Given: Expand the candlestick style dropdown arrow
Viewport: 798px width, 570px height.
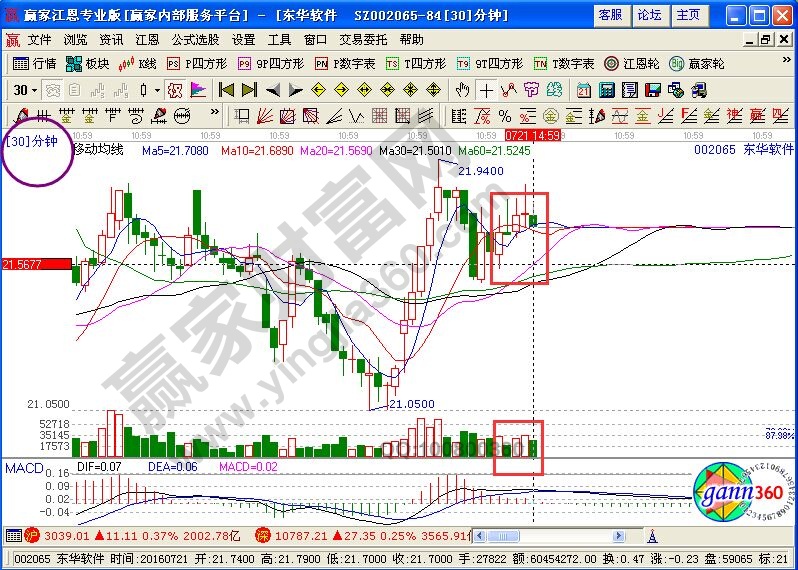Looking at the screenshot, I should (157, 90).
